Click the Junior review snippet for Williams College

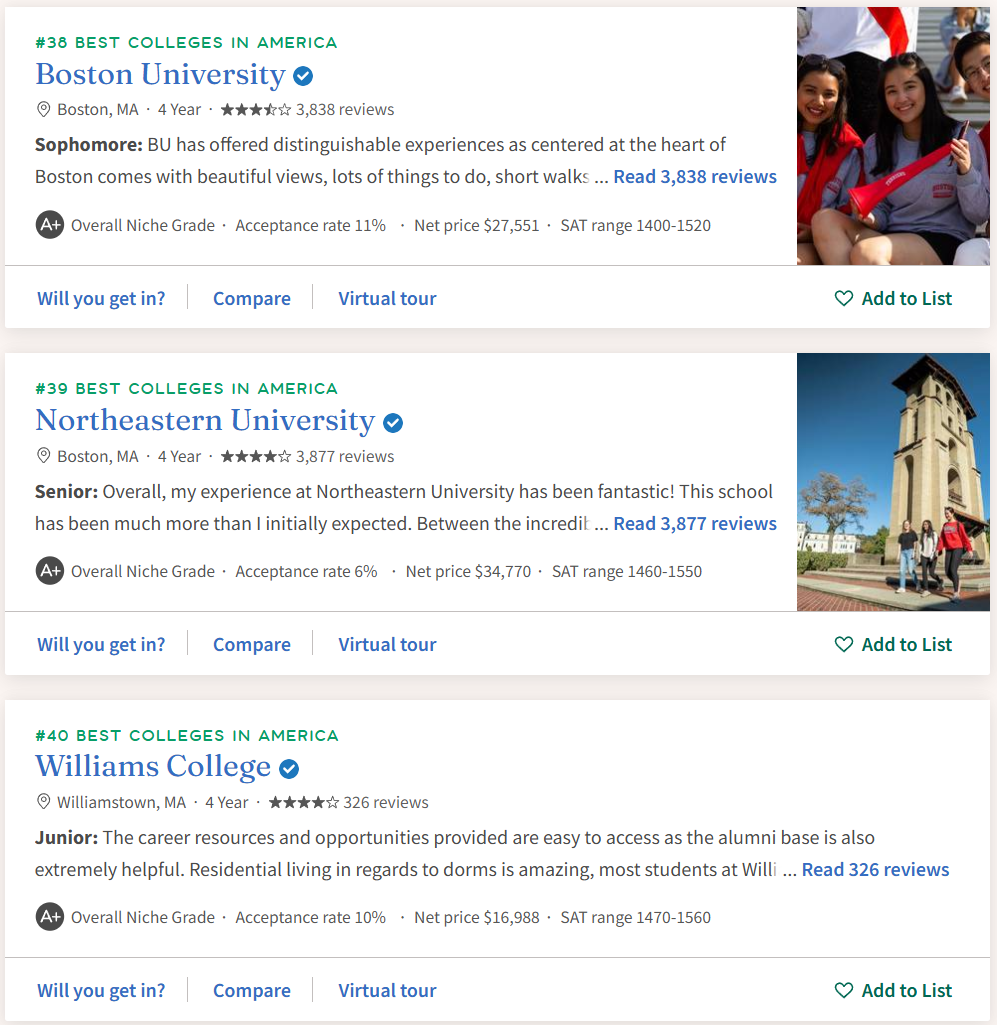tap(454, 853)
